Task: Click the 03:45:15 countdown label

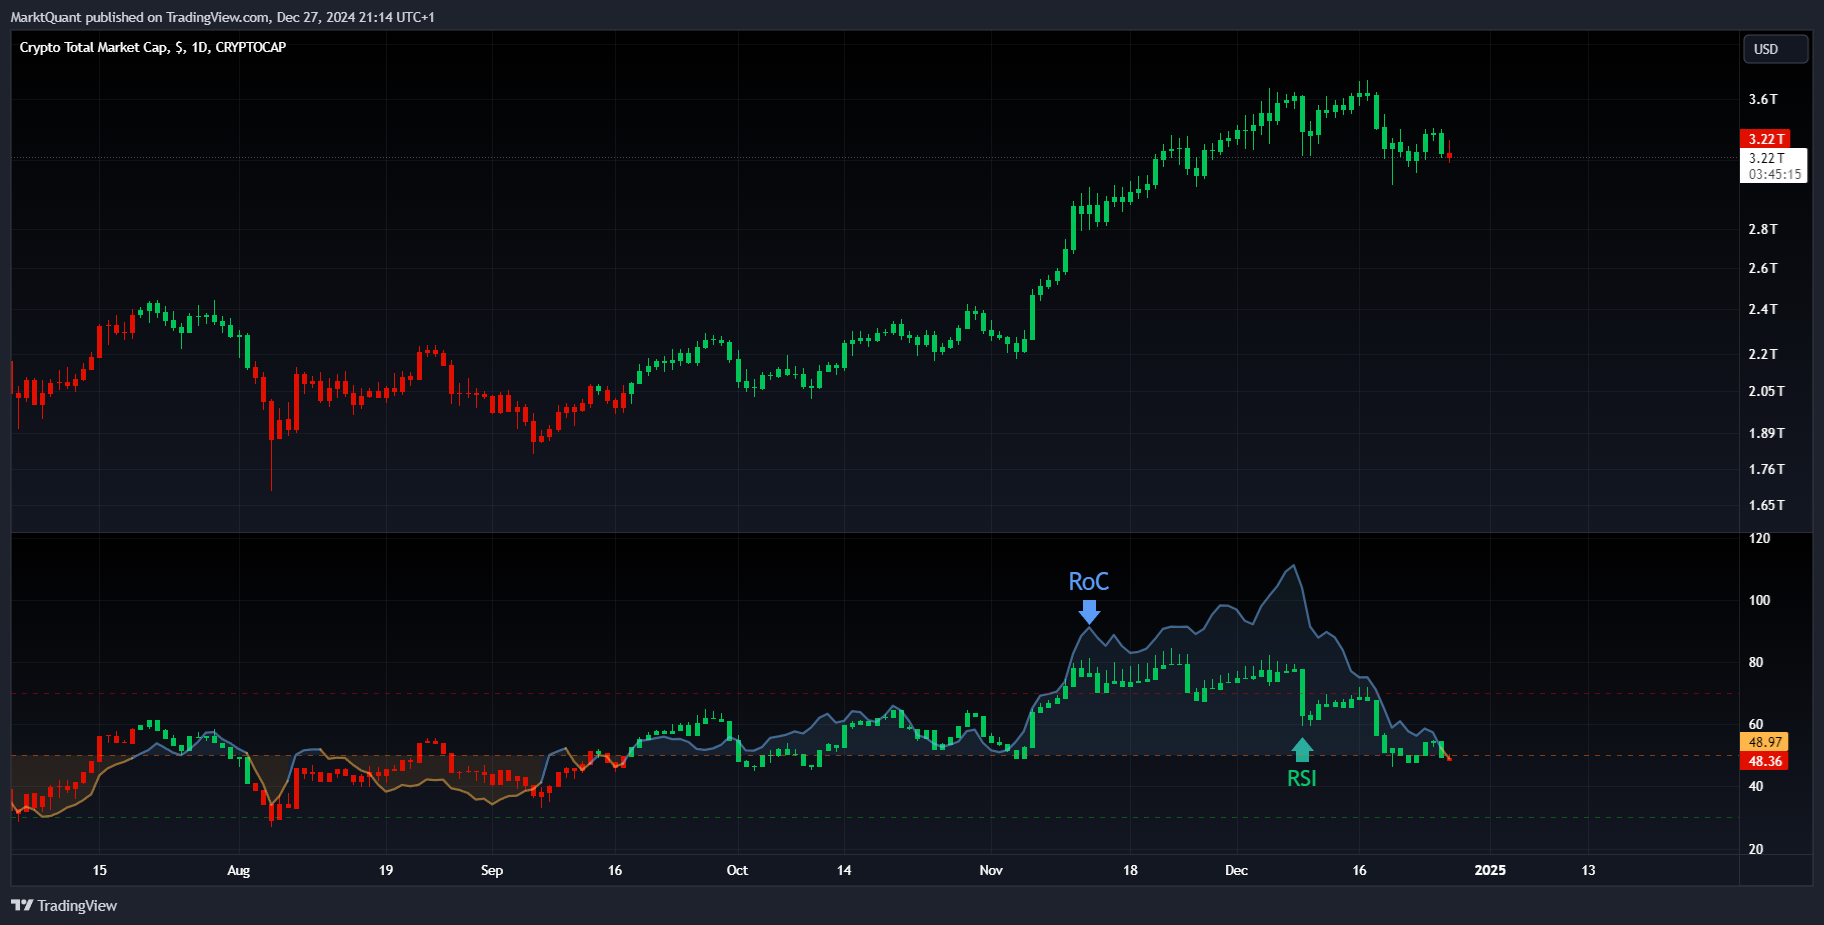Action: tap(1774, 174)
